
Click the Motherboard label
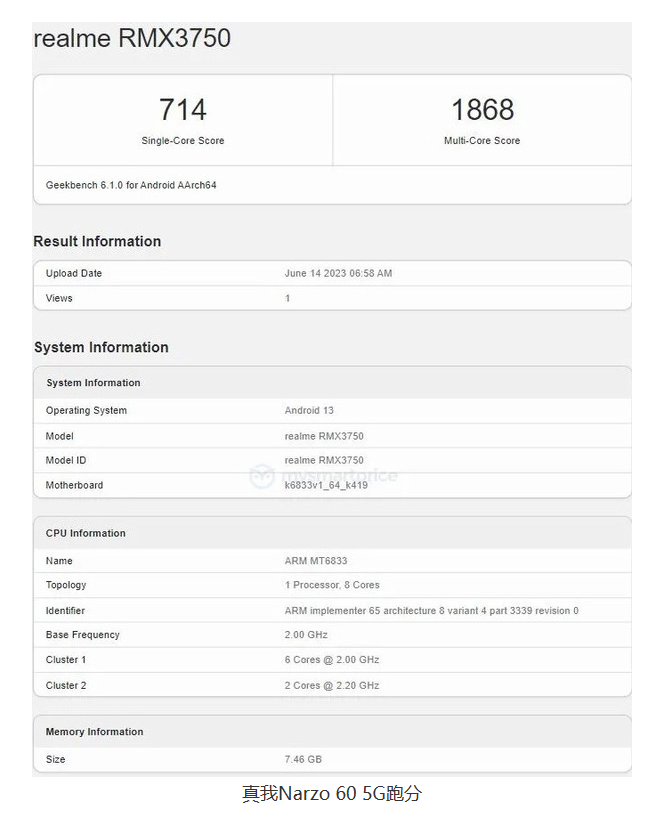(74, 485)
